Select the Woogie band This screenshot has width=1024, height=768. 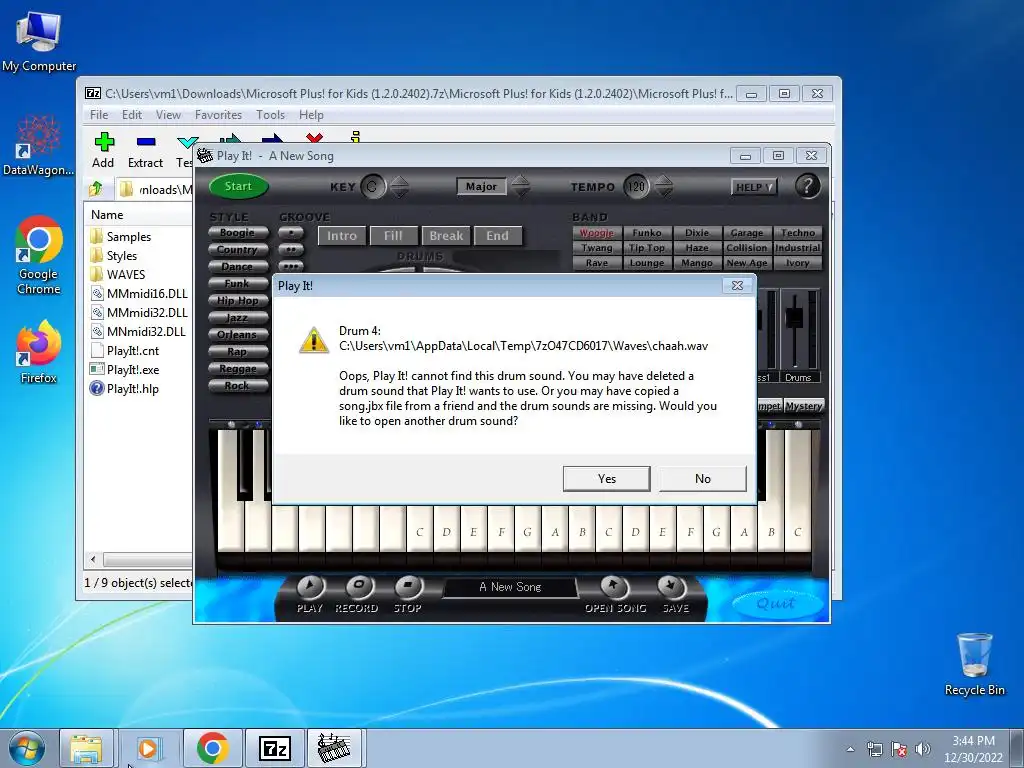click(x=597, y=232)
